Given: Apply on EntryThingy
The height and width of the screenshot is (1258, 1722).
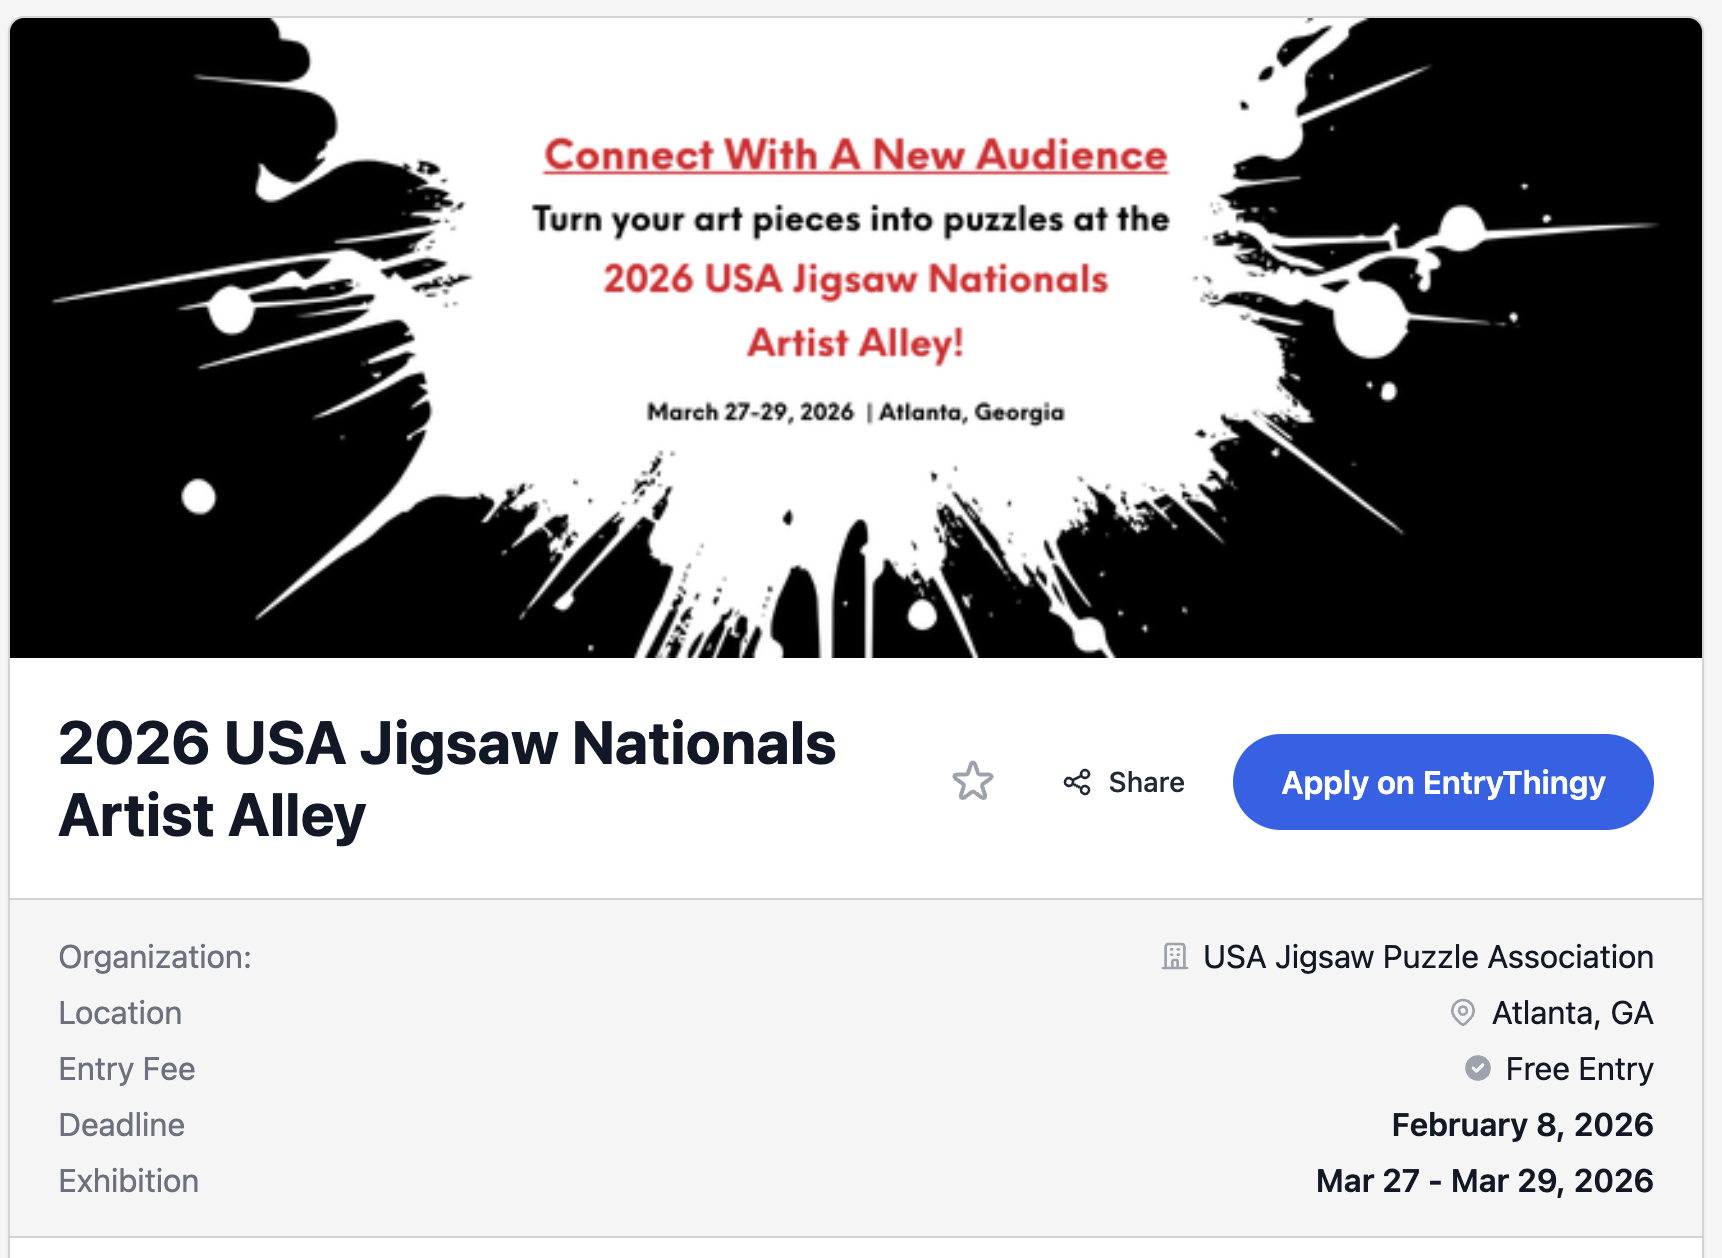Looking at the screenshot, I should [1442, 782].
